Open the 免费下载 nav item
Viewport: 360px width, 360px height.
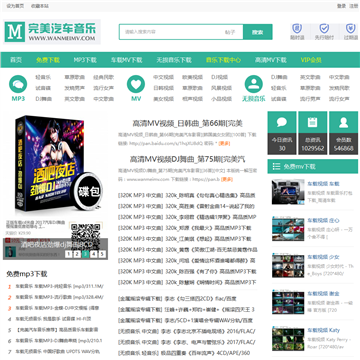[48, 60]
